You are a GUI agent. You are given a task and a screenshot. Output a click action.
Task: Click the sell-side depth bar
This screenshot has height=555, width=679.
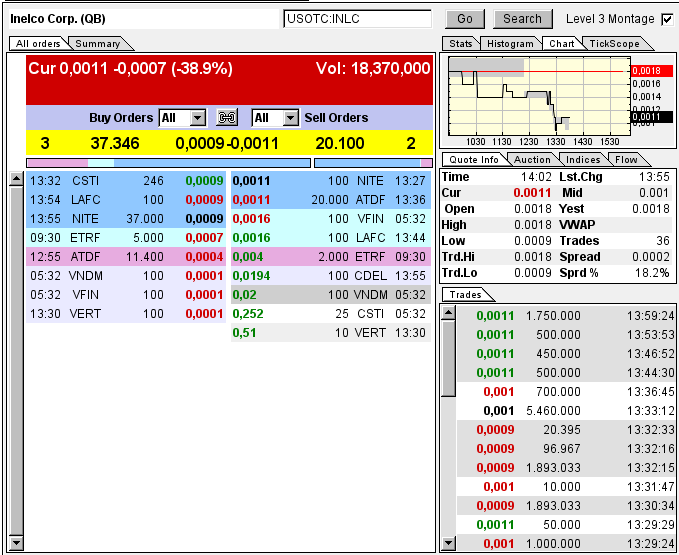click(x=373, y=163)
